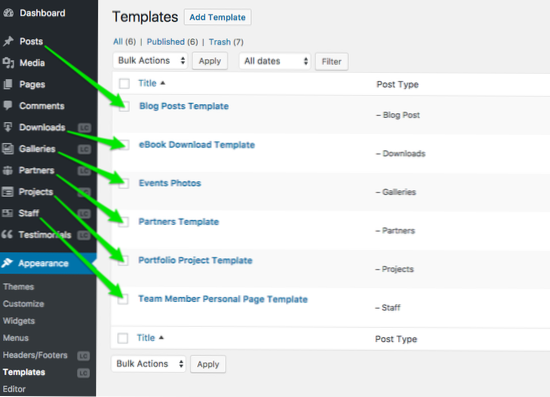550x397 pixels.
Task: Open the bottom Bulk Actions dropdown
Action: point(148,364)
